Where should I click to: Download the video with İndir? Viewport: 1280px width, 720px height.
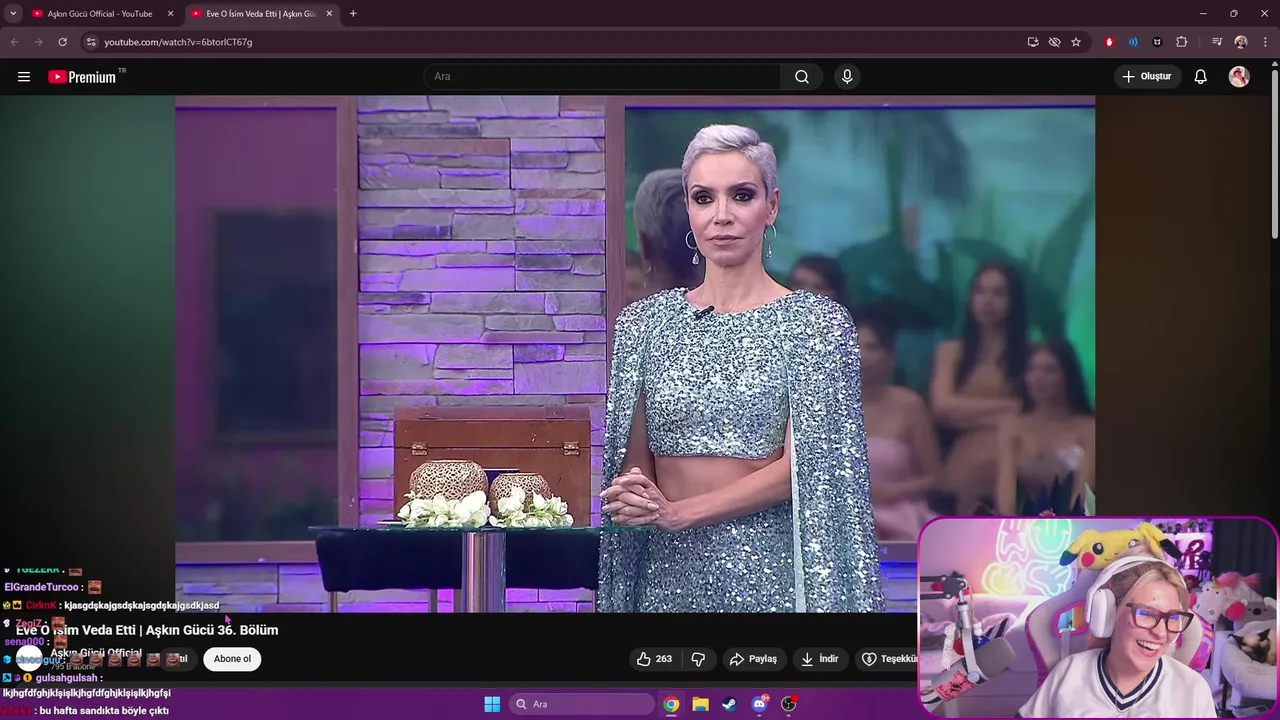coord(819,659)
